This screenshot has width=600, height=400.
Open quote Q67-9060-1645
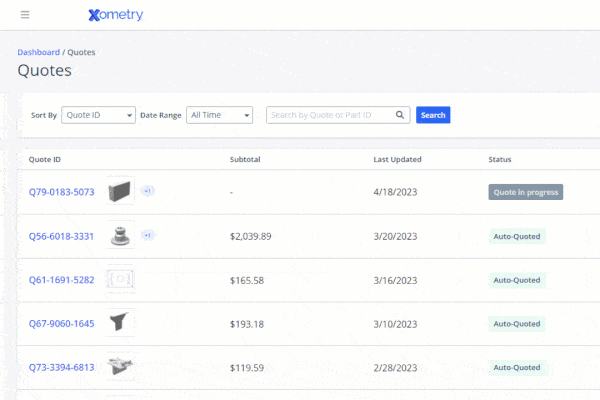(62, 324)
